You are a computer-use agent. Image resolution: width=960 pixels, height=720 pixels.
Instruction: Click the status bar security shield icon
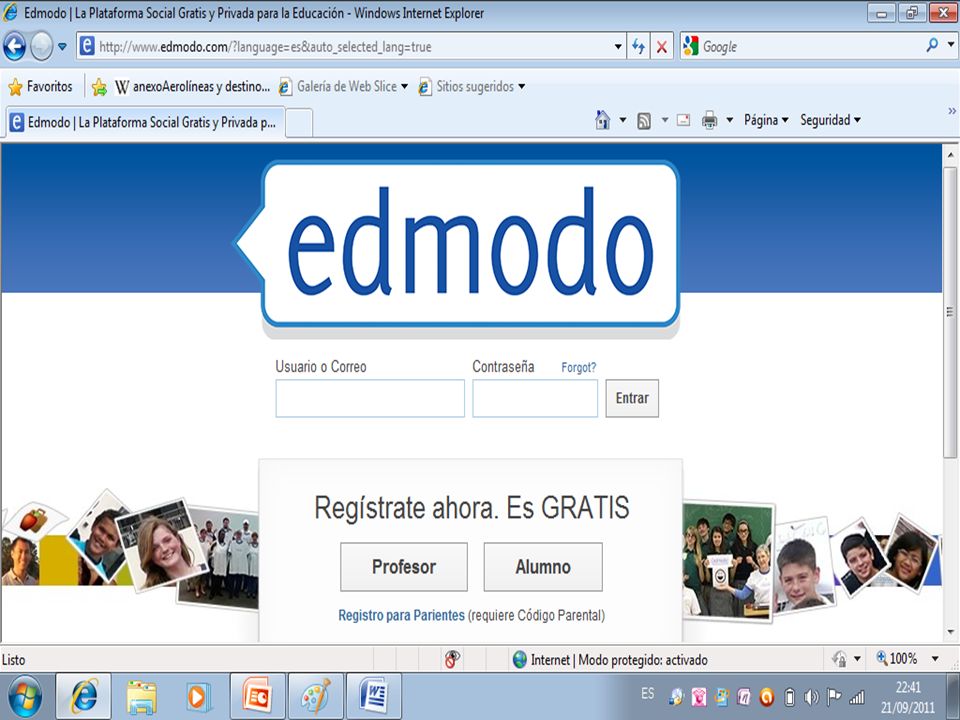(x=839, y=659)
